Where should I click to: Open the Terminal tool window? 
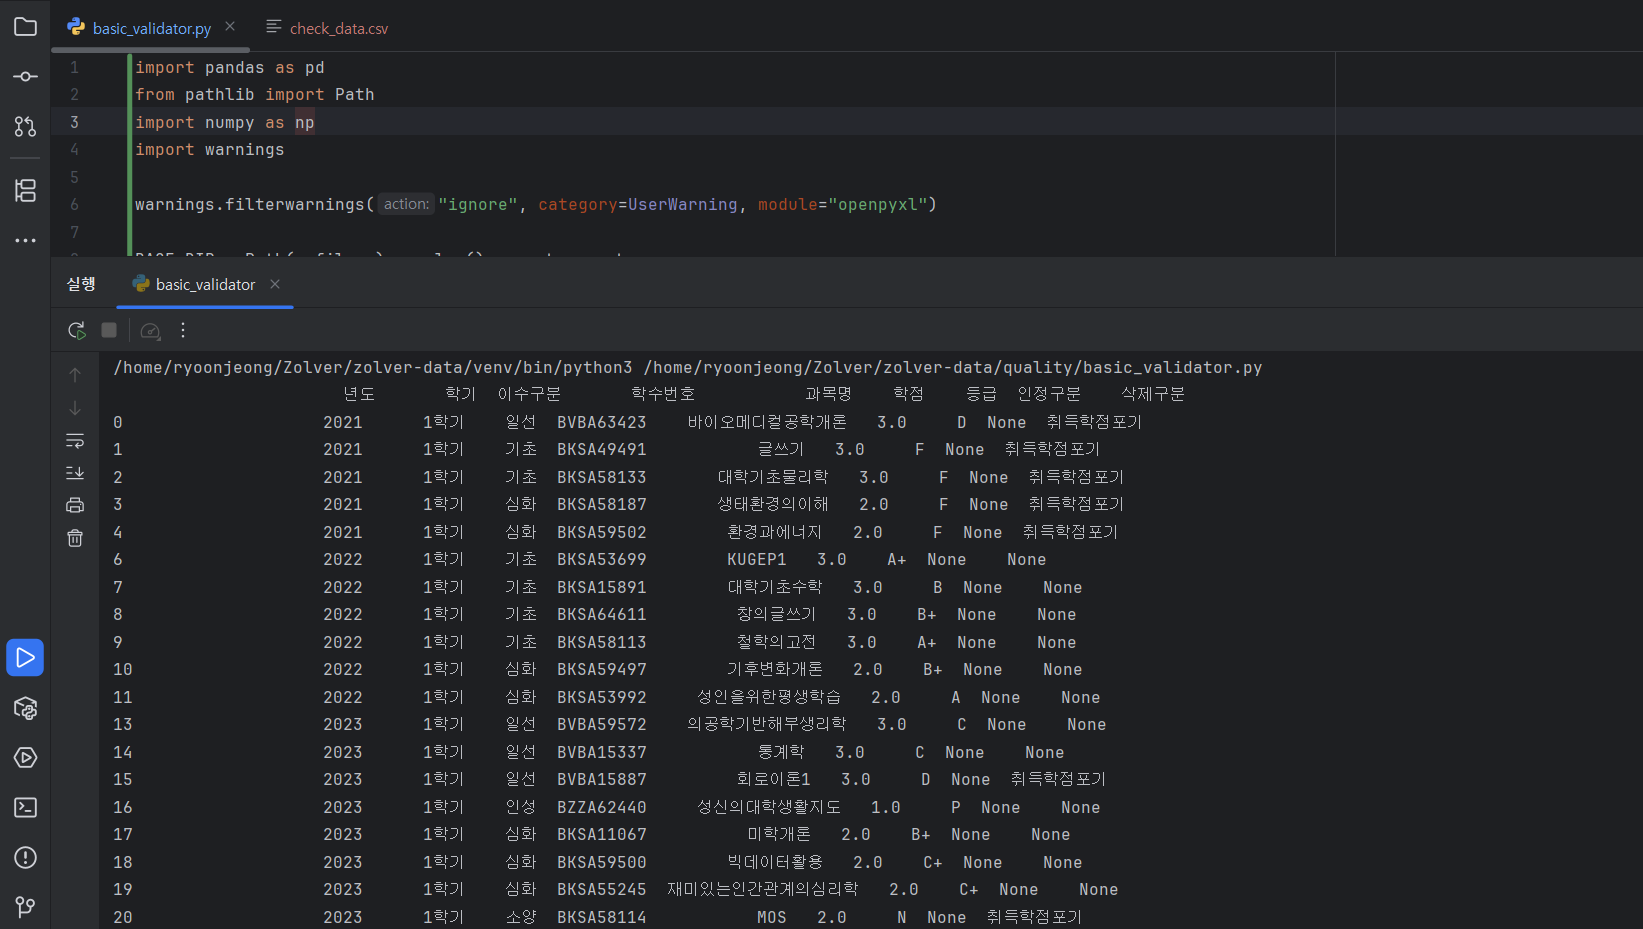(25, 808)
